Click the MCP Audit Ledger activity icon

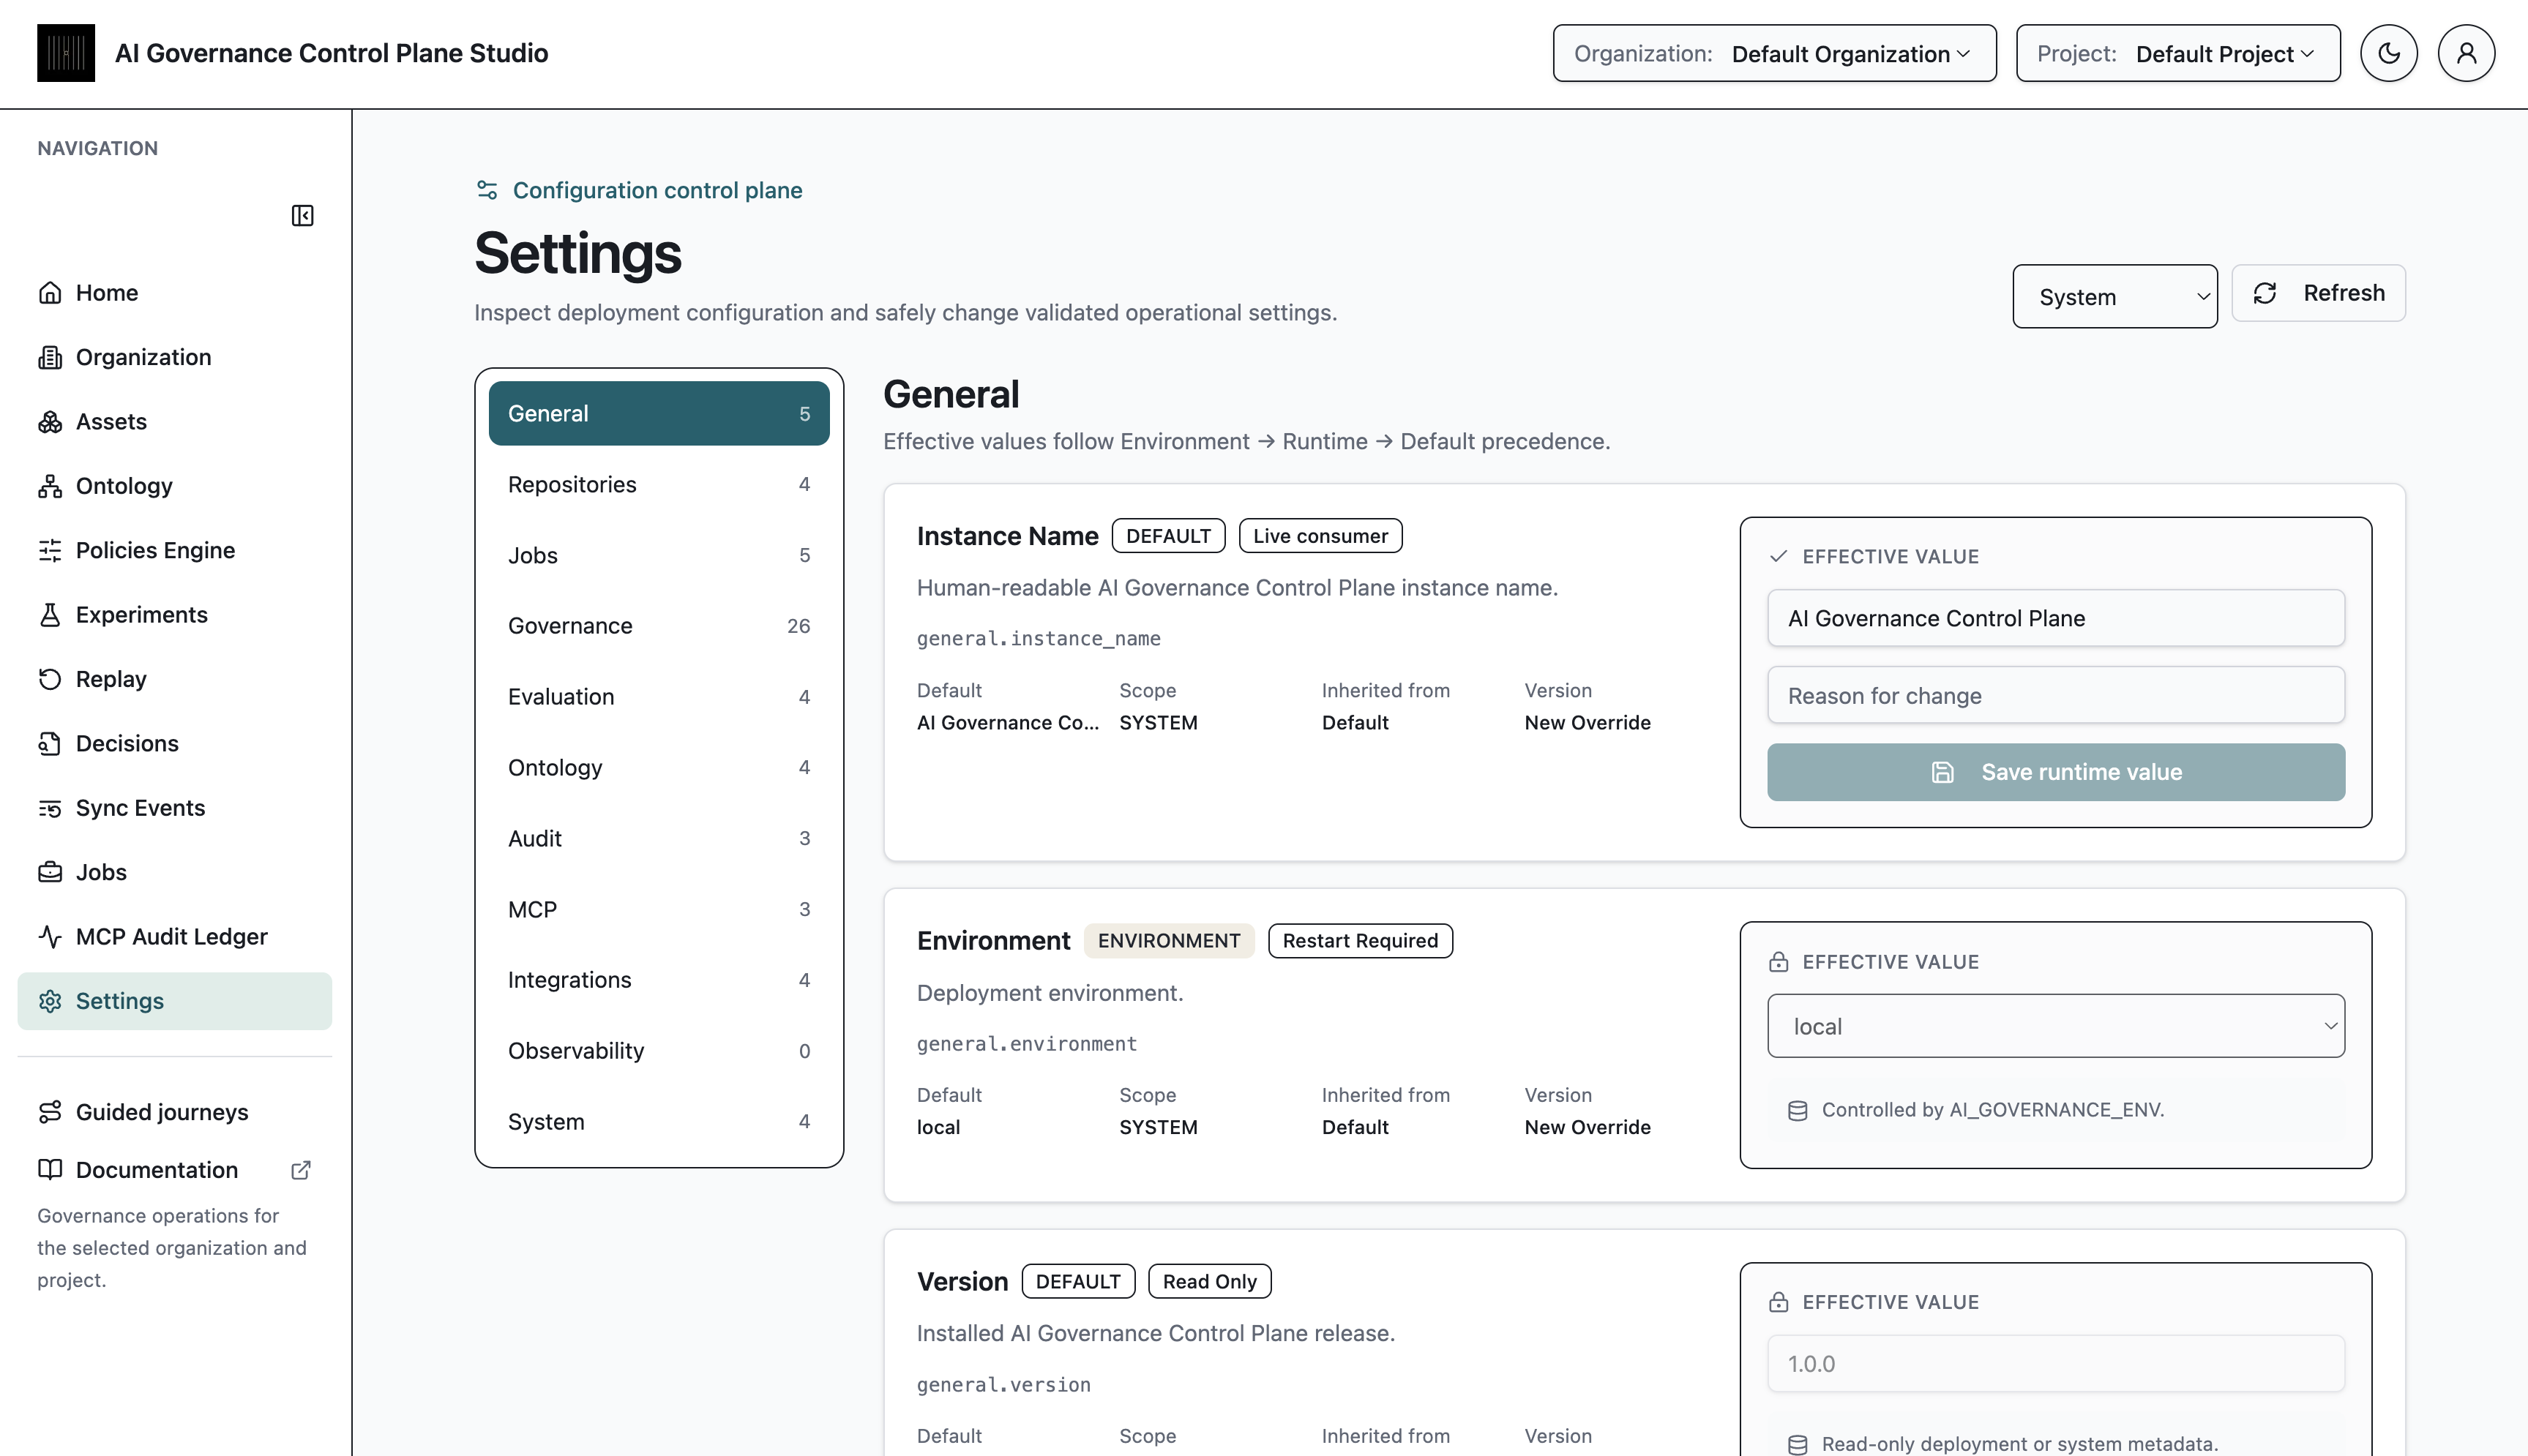point(50,937)
